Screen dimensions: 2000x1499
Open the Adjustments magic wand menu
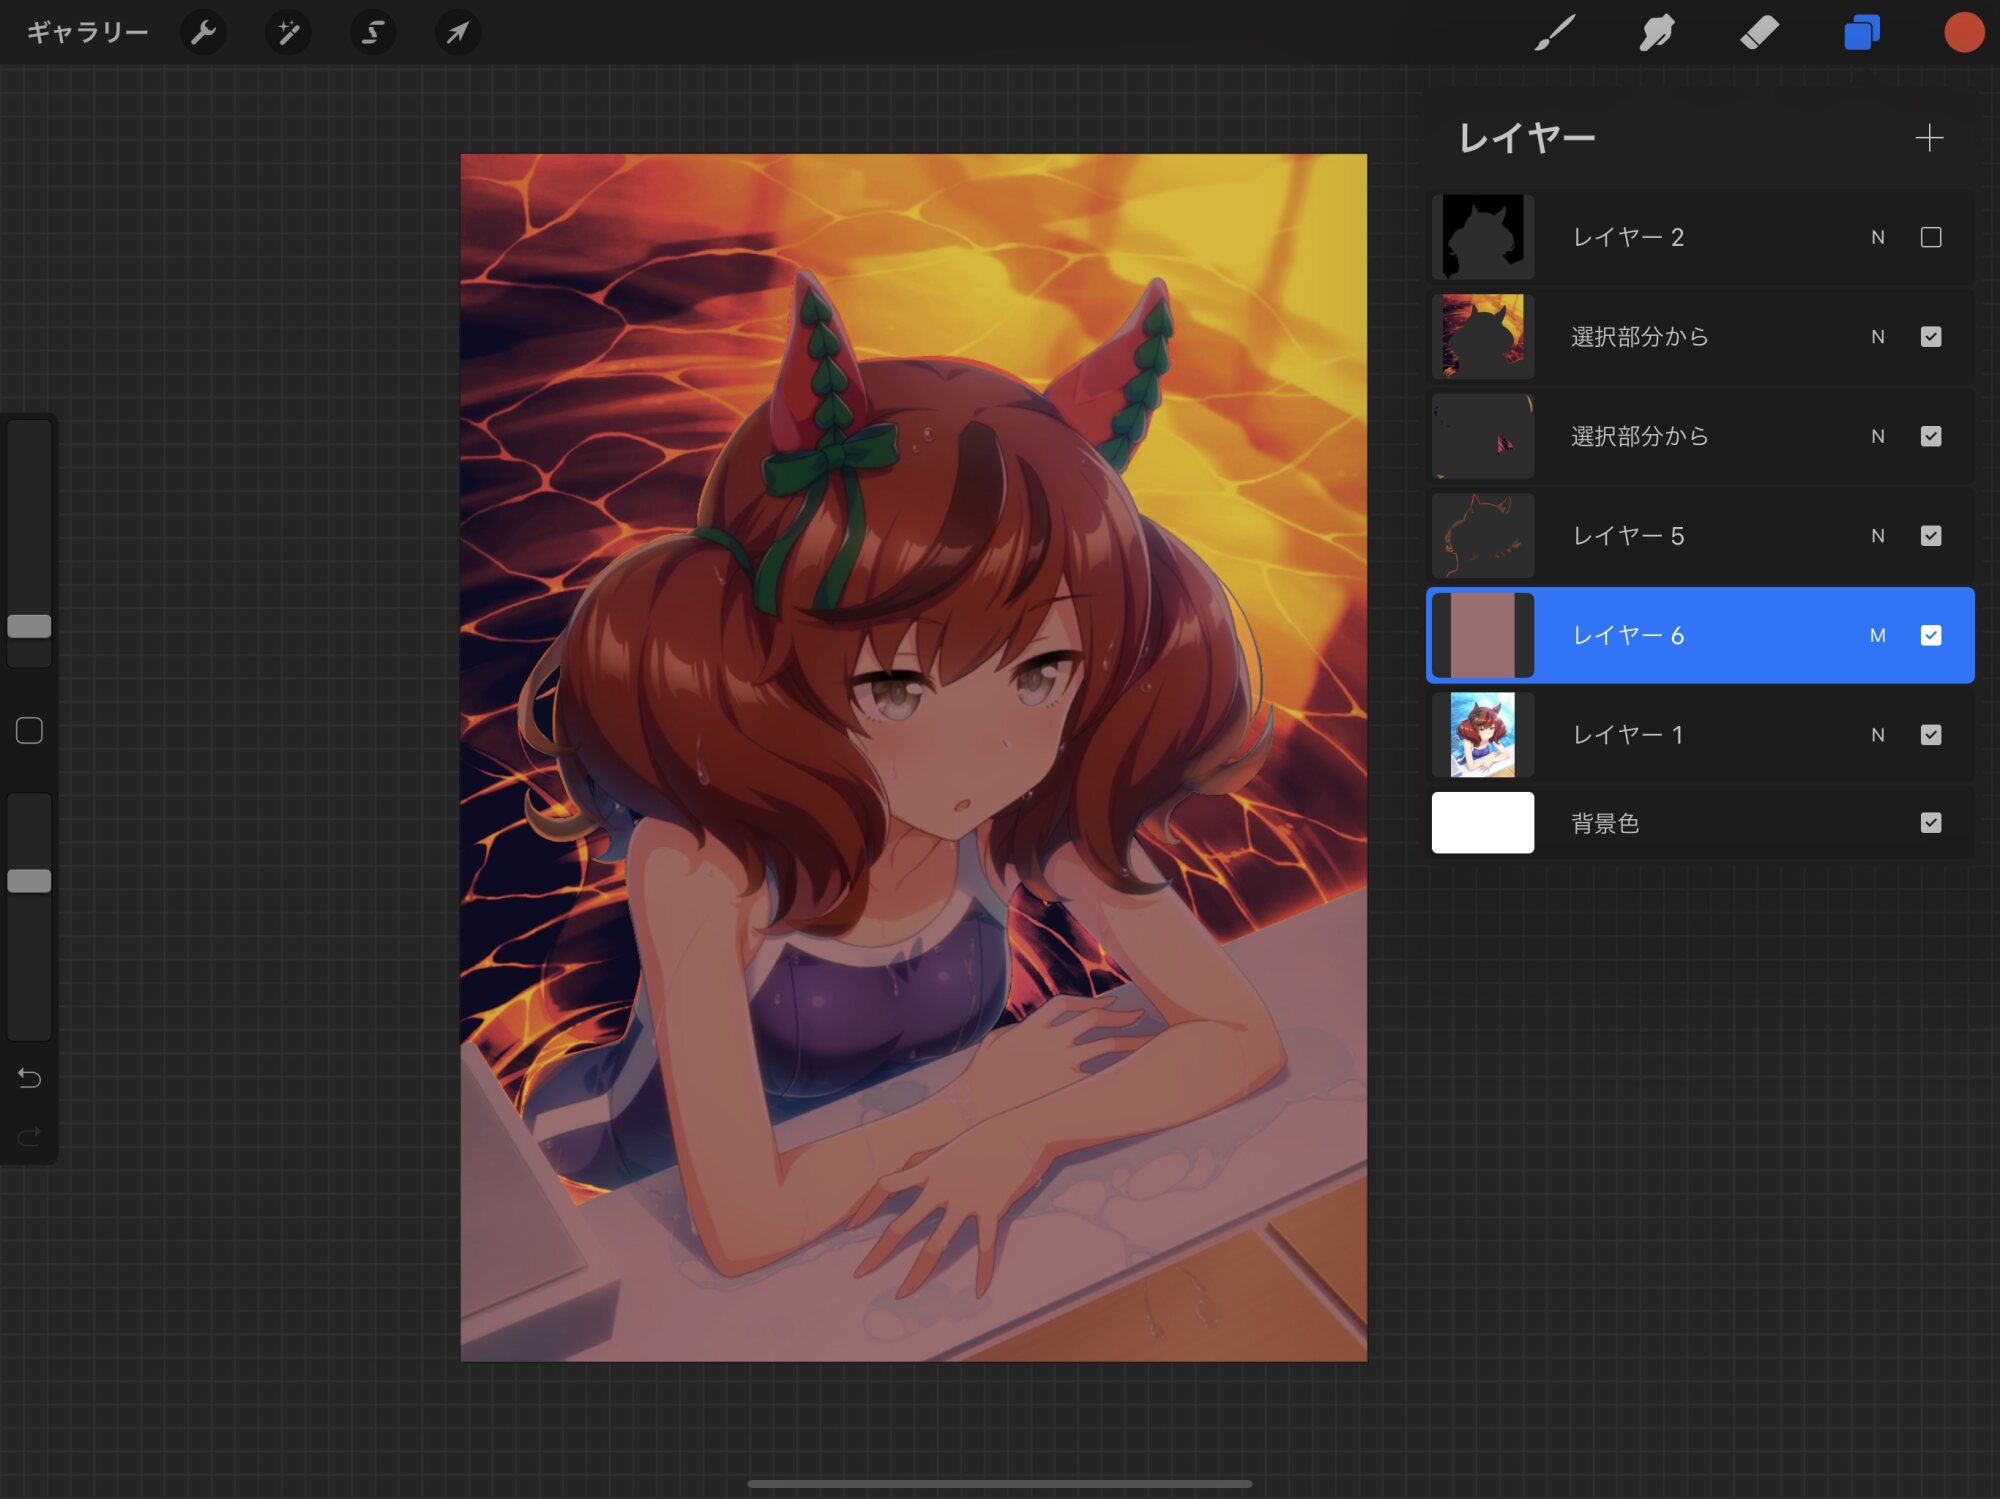coord(288,33)
